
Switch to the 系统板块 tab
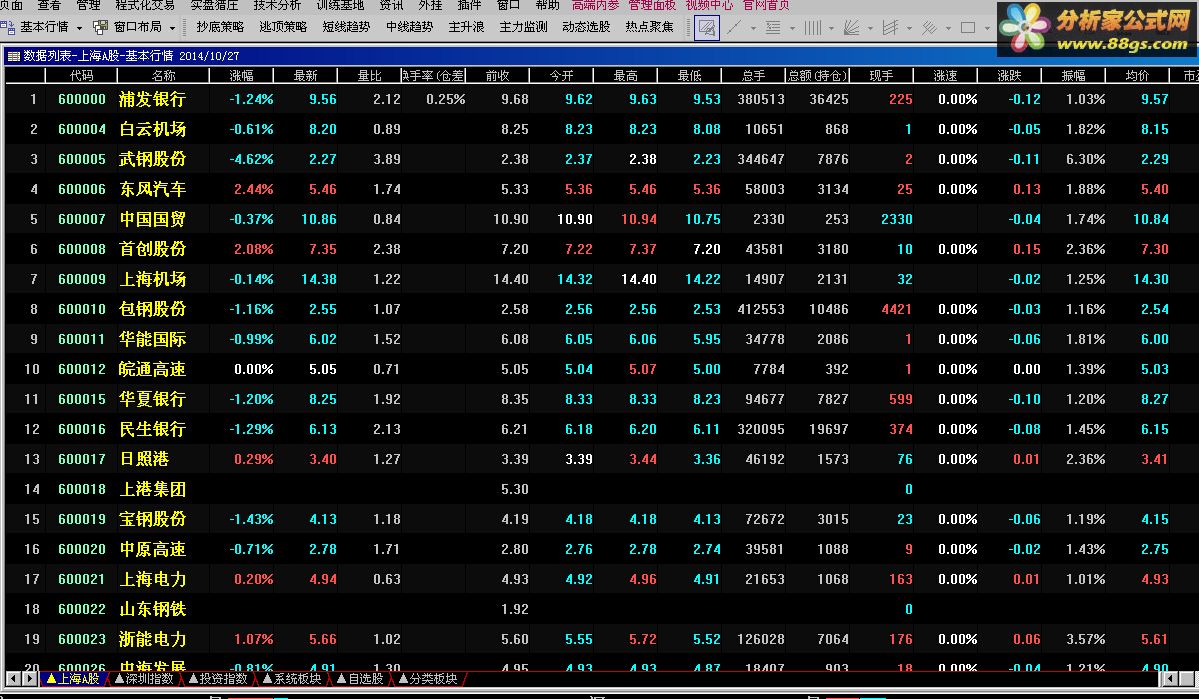(292, 679)
